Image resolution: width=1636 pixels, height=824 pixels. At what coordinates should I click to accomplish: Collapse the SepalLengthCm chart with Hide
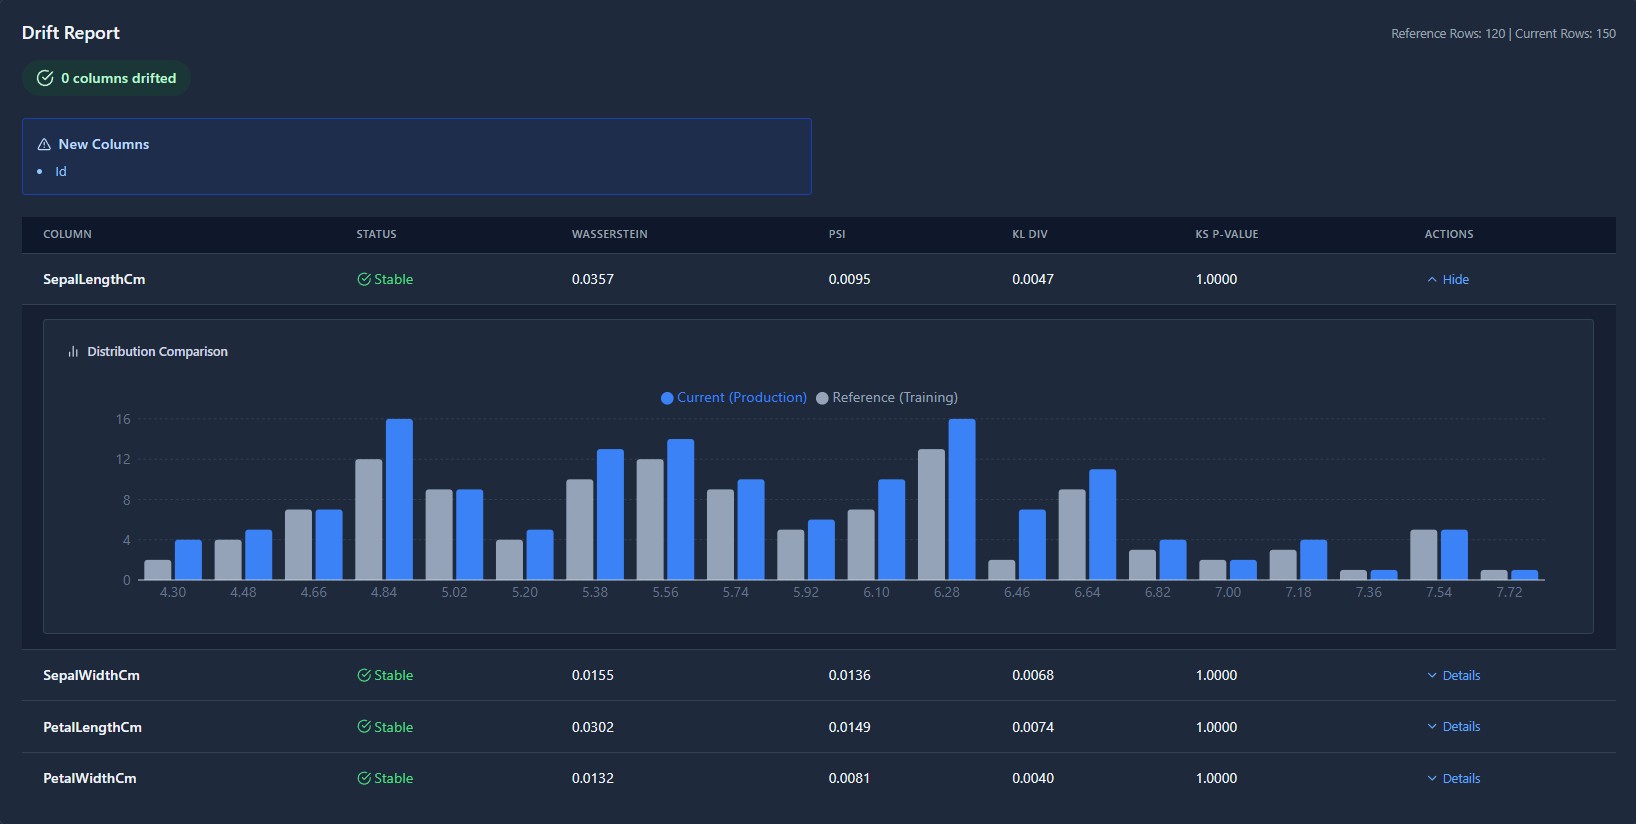pyautogui.click(x=1455, y=280)
